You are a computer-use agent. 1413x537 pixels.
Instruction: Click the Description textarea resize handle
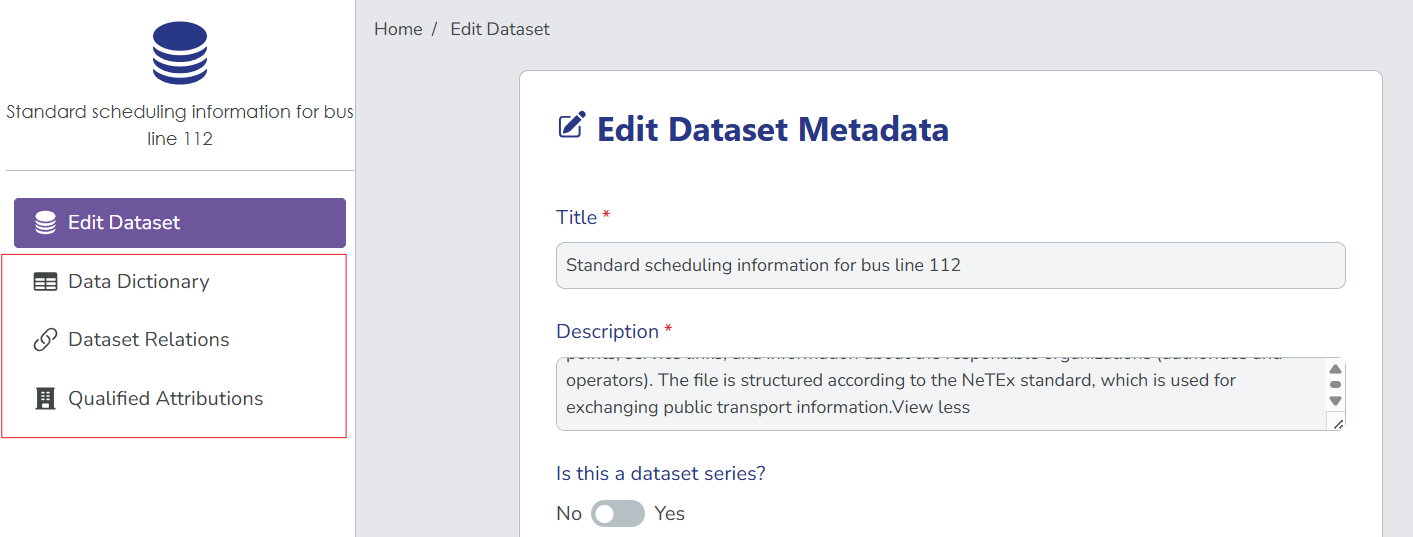coord(1338,424)
